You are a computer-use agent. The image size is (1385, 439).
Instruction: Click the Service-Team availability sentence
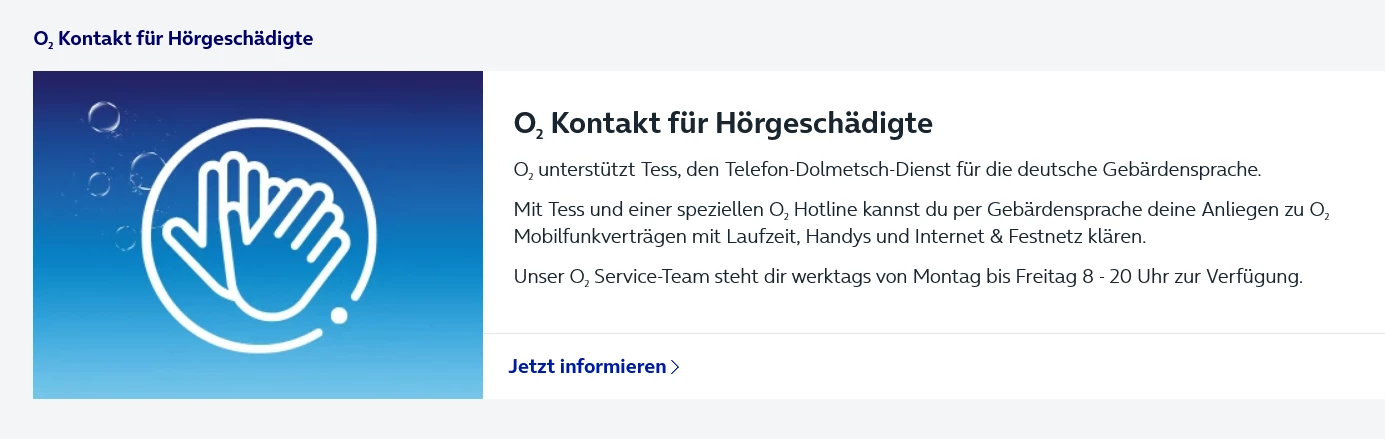click(907, 277)
